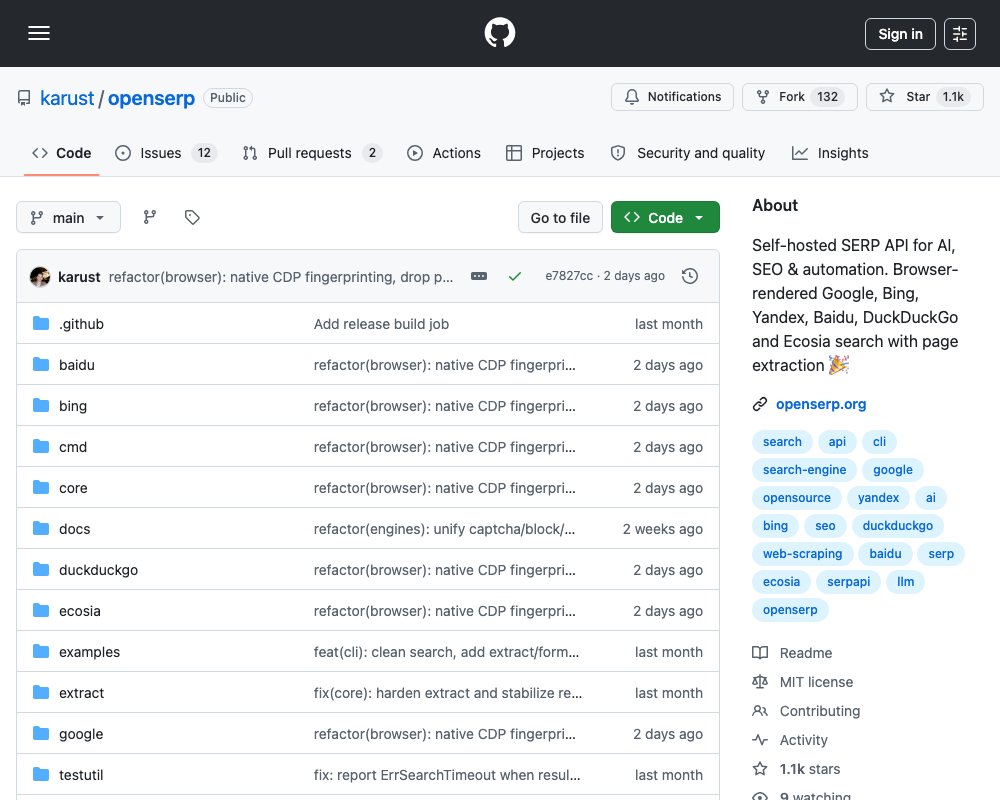Open the karust owner link
Image resolution: width=1000 pixels, height=800 pixels.
67,98
